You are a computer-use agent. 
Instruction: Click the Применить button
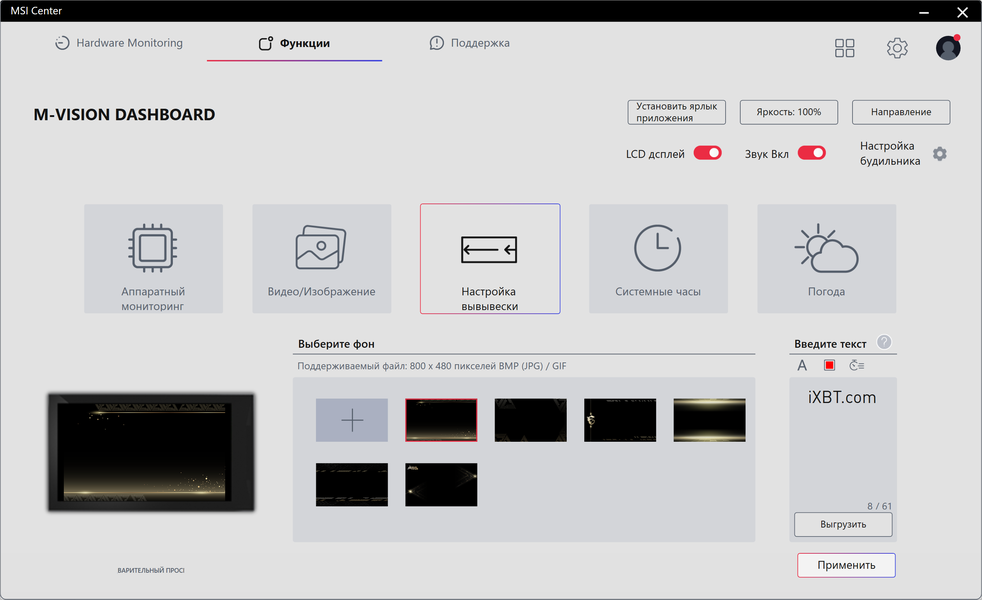846,565
